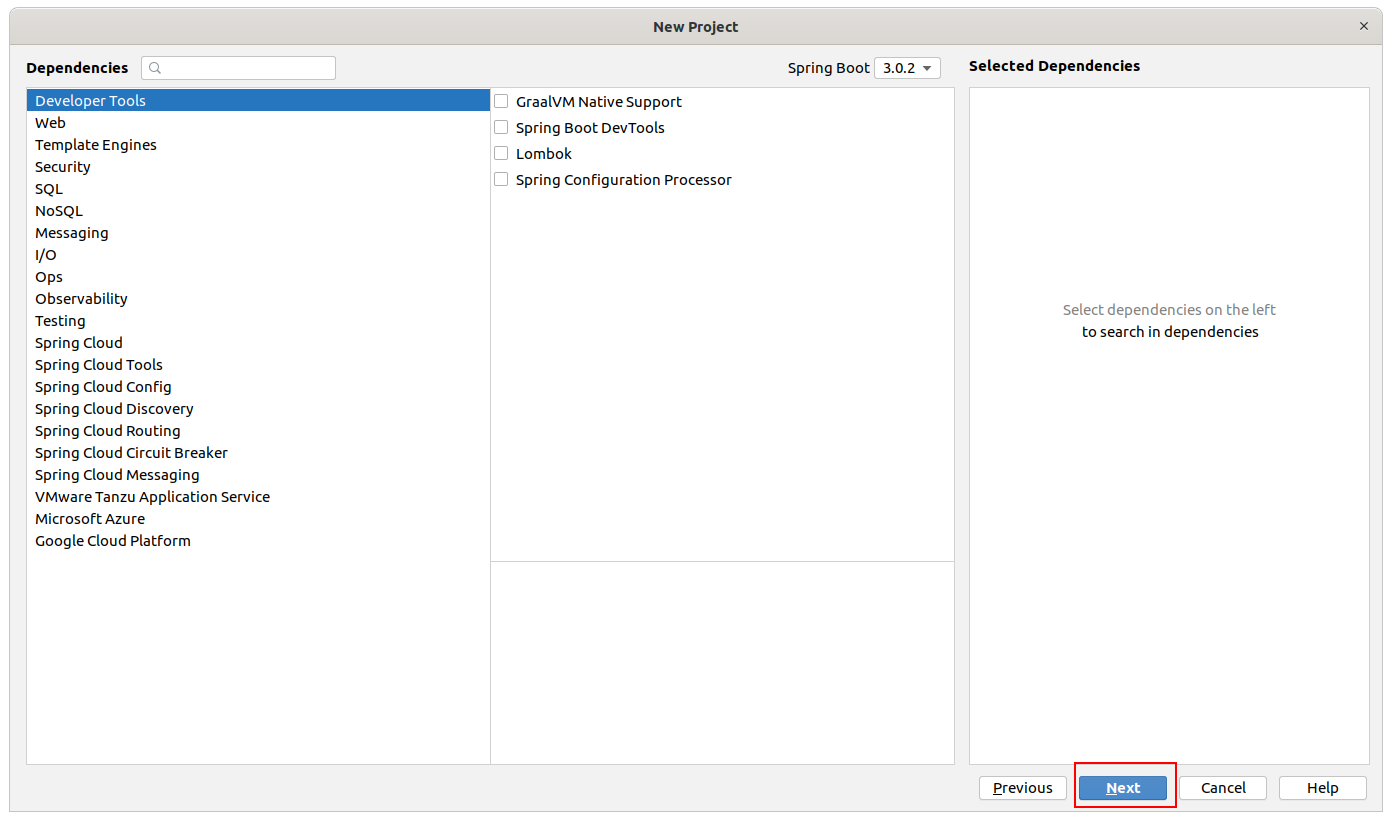
Task: Select NoSQL in the dependencies list
Action: click(59, 211)
